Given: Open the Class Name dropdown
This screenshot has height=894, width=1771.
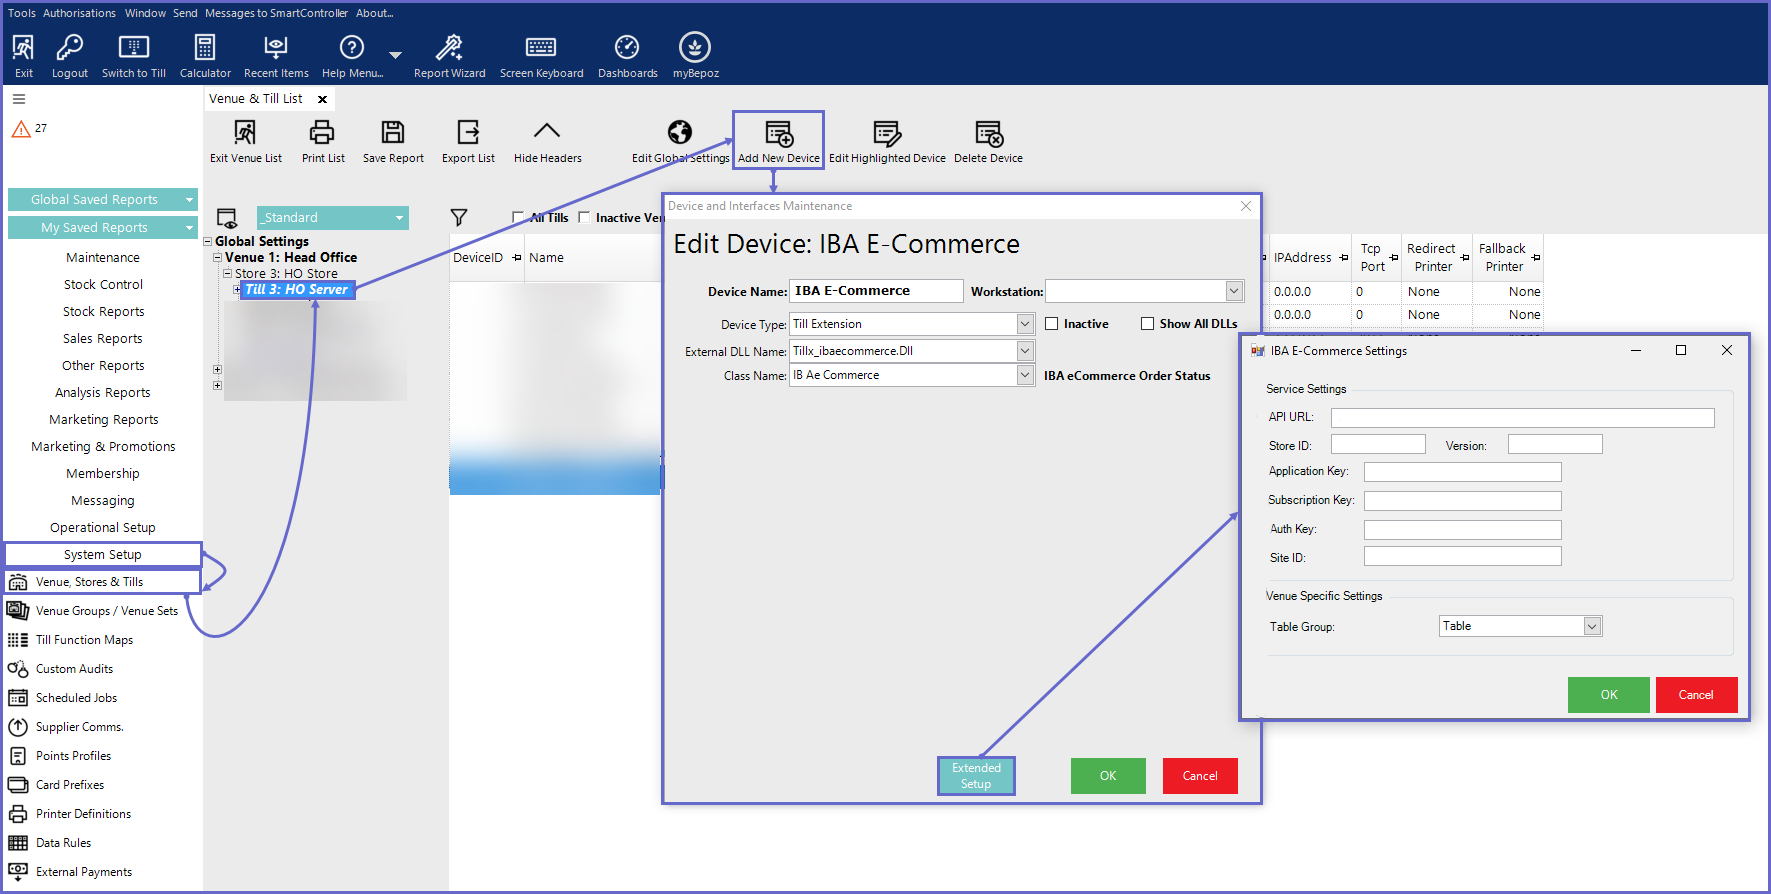Looking at the screenshot, I should click(1025, 375).
